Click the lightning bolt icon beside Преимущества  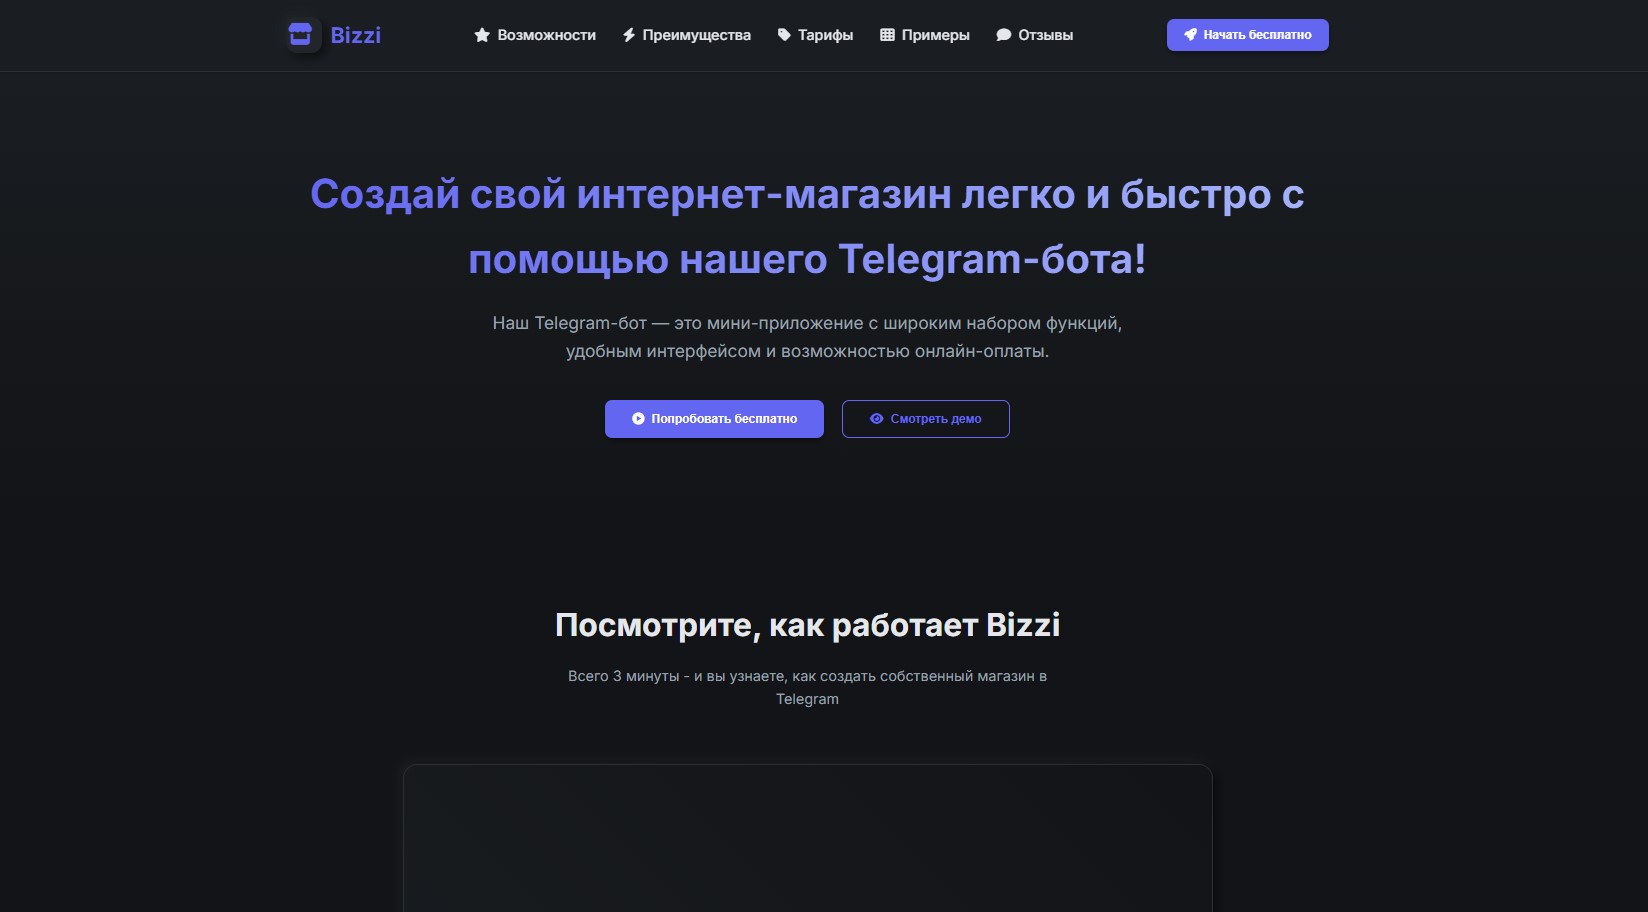point(629,35)
